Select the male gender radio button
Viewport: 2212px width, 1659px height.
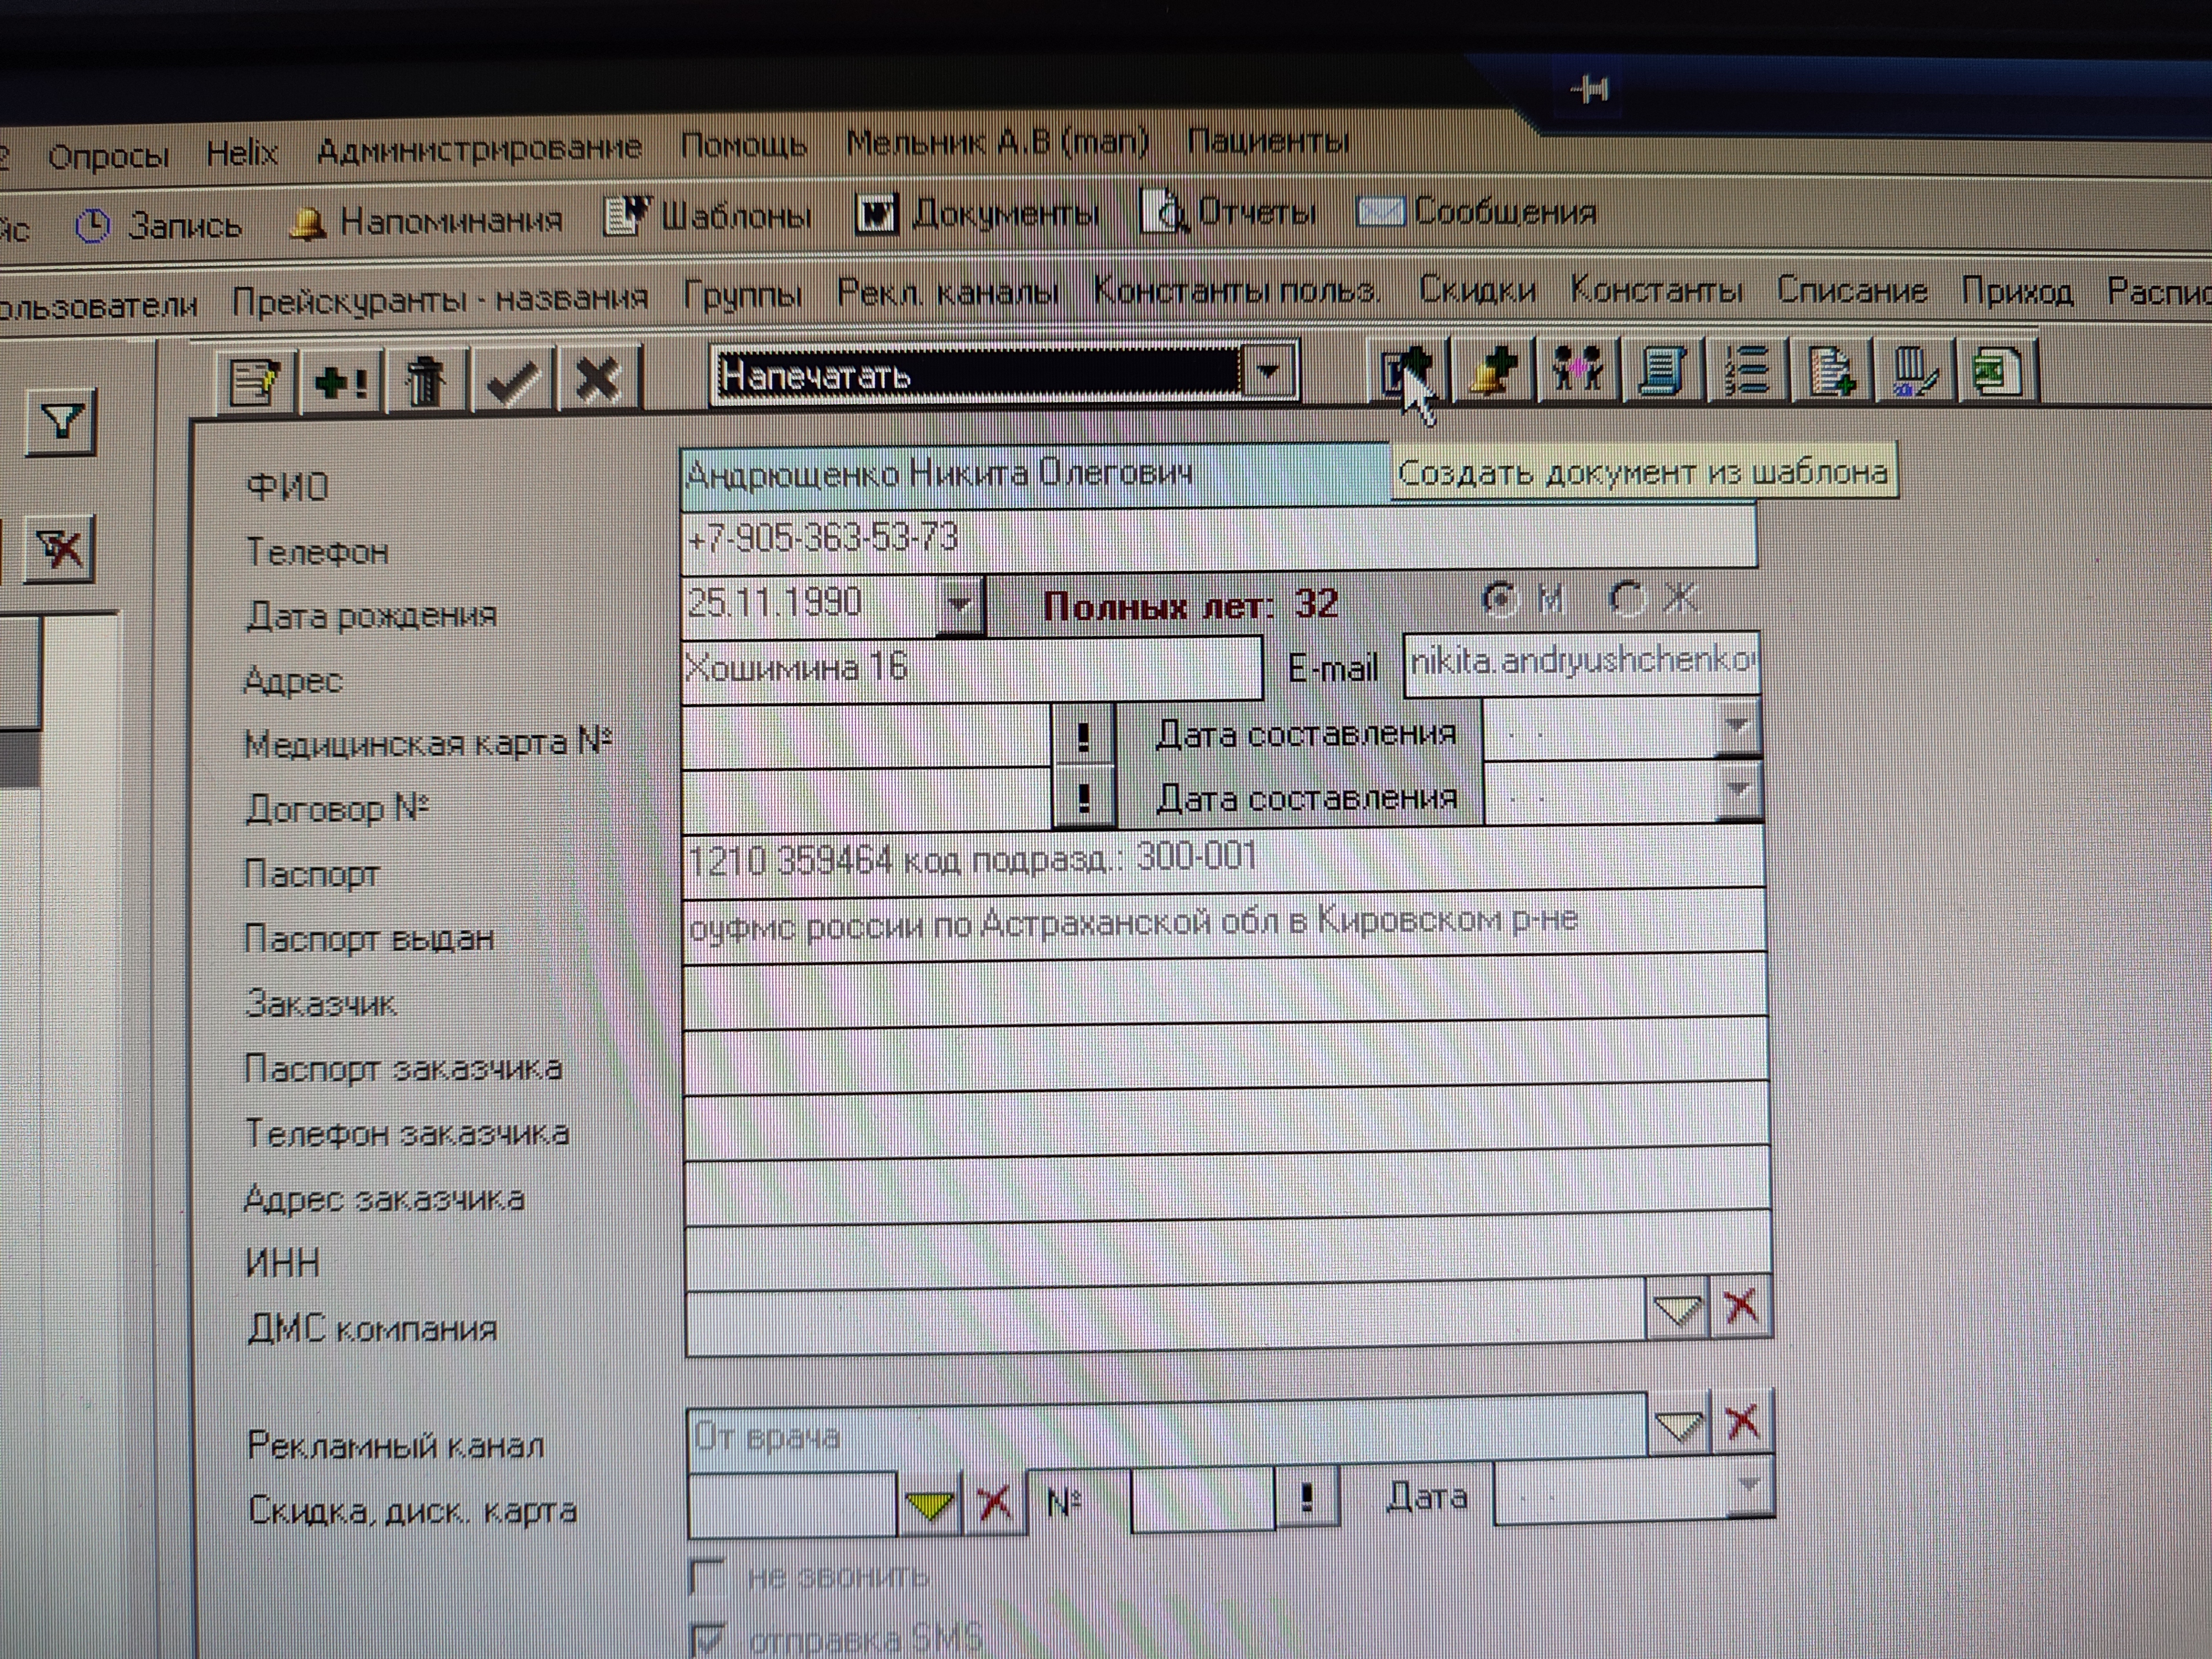point(1499,599)
